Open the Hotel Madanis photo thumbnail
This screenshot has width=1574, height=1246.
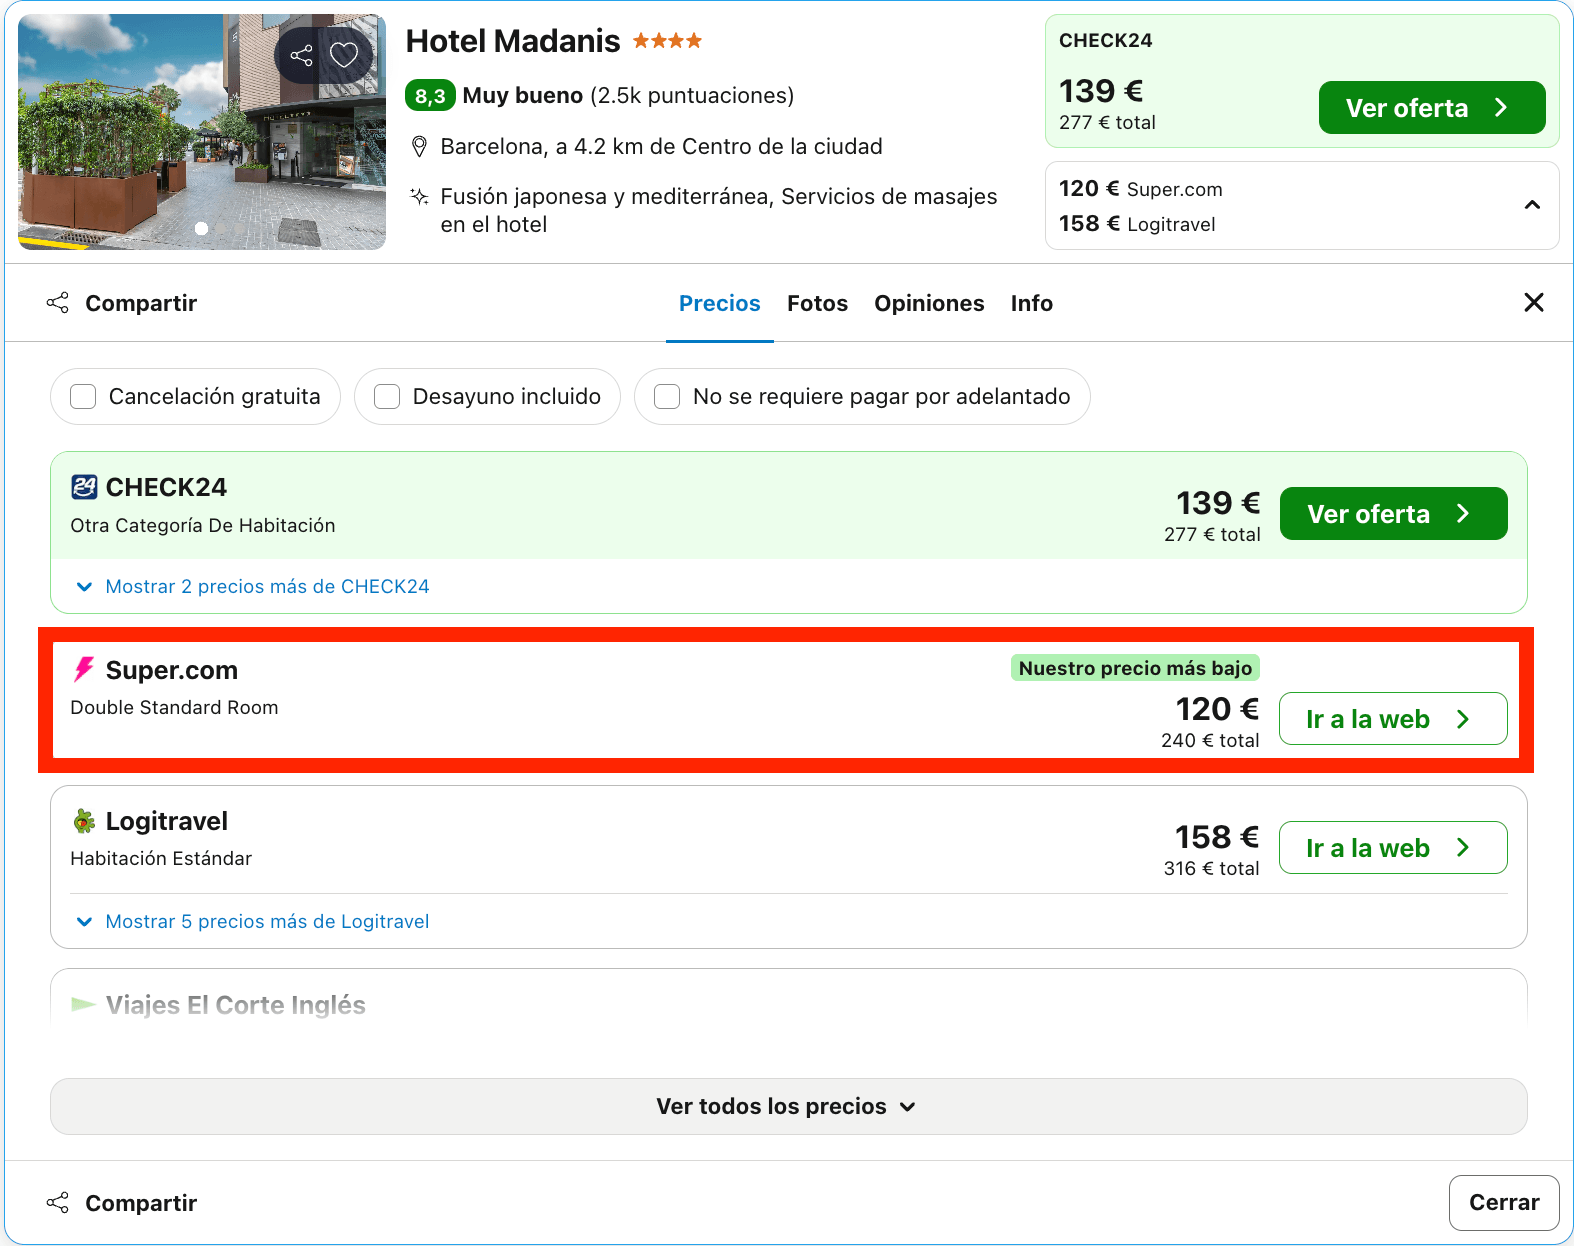pos(202,132)
